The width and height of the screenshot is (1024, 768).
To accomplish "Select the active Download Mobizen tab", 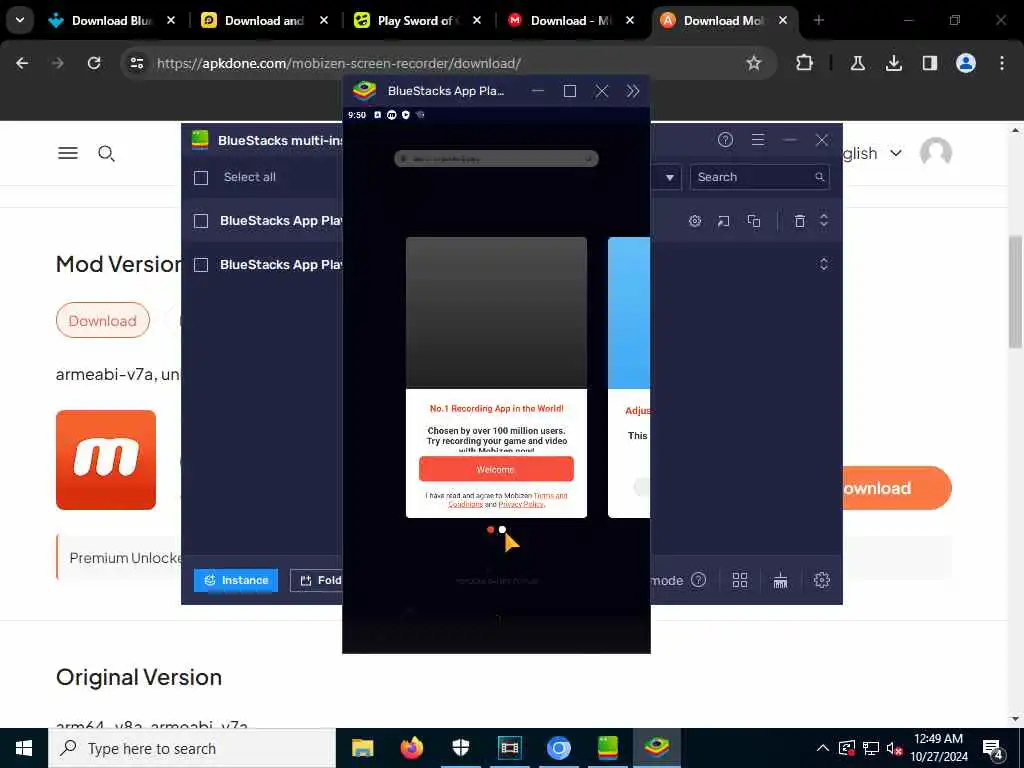I will point(724,20).
